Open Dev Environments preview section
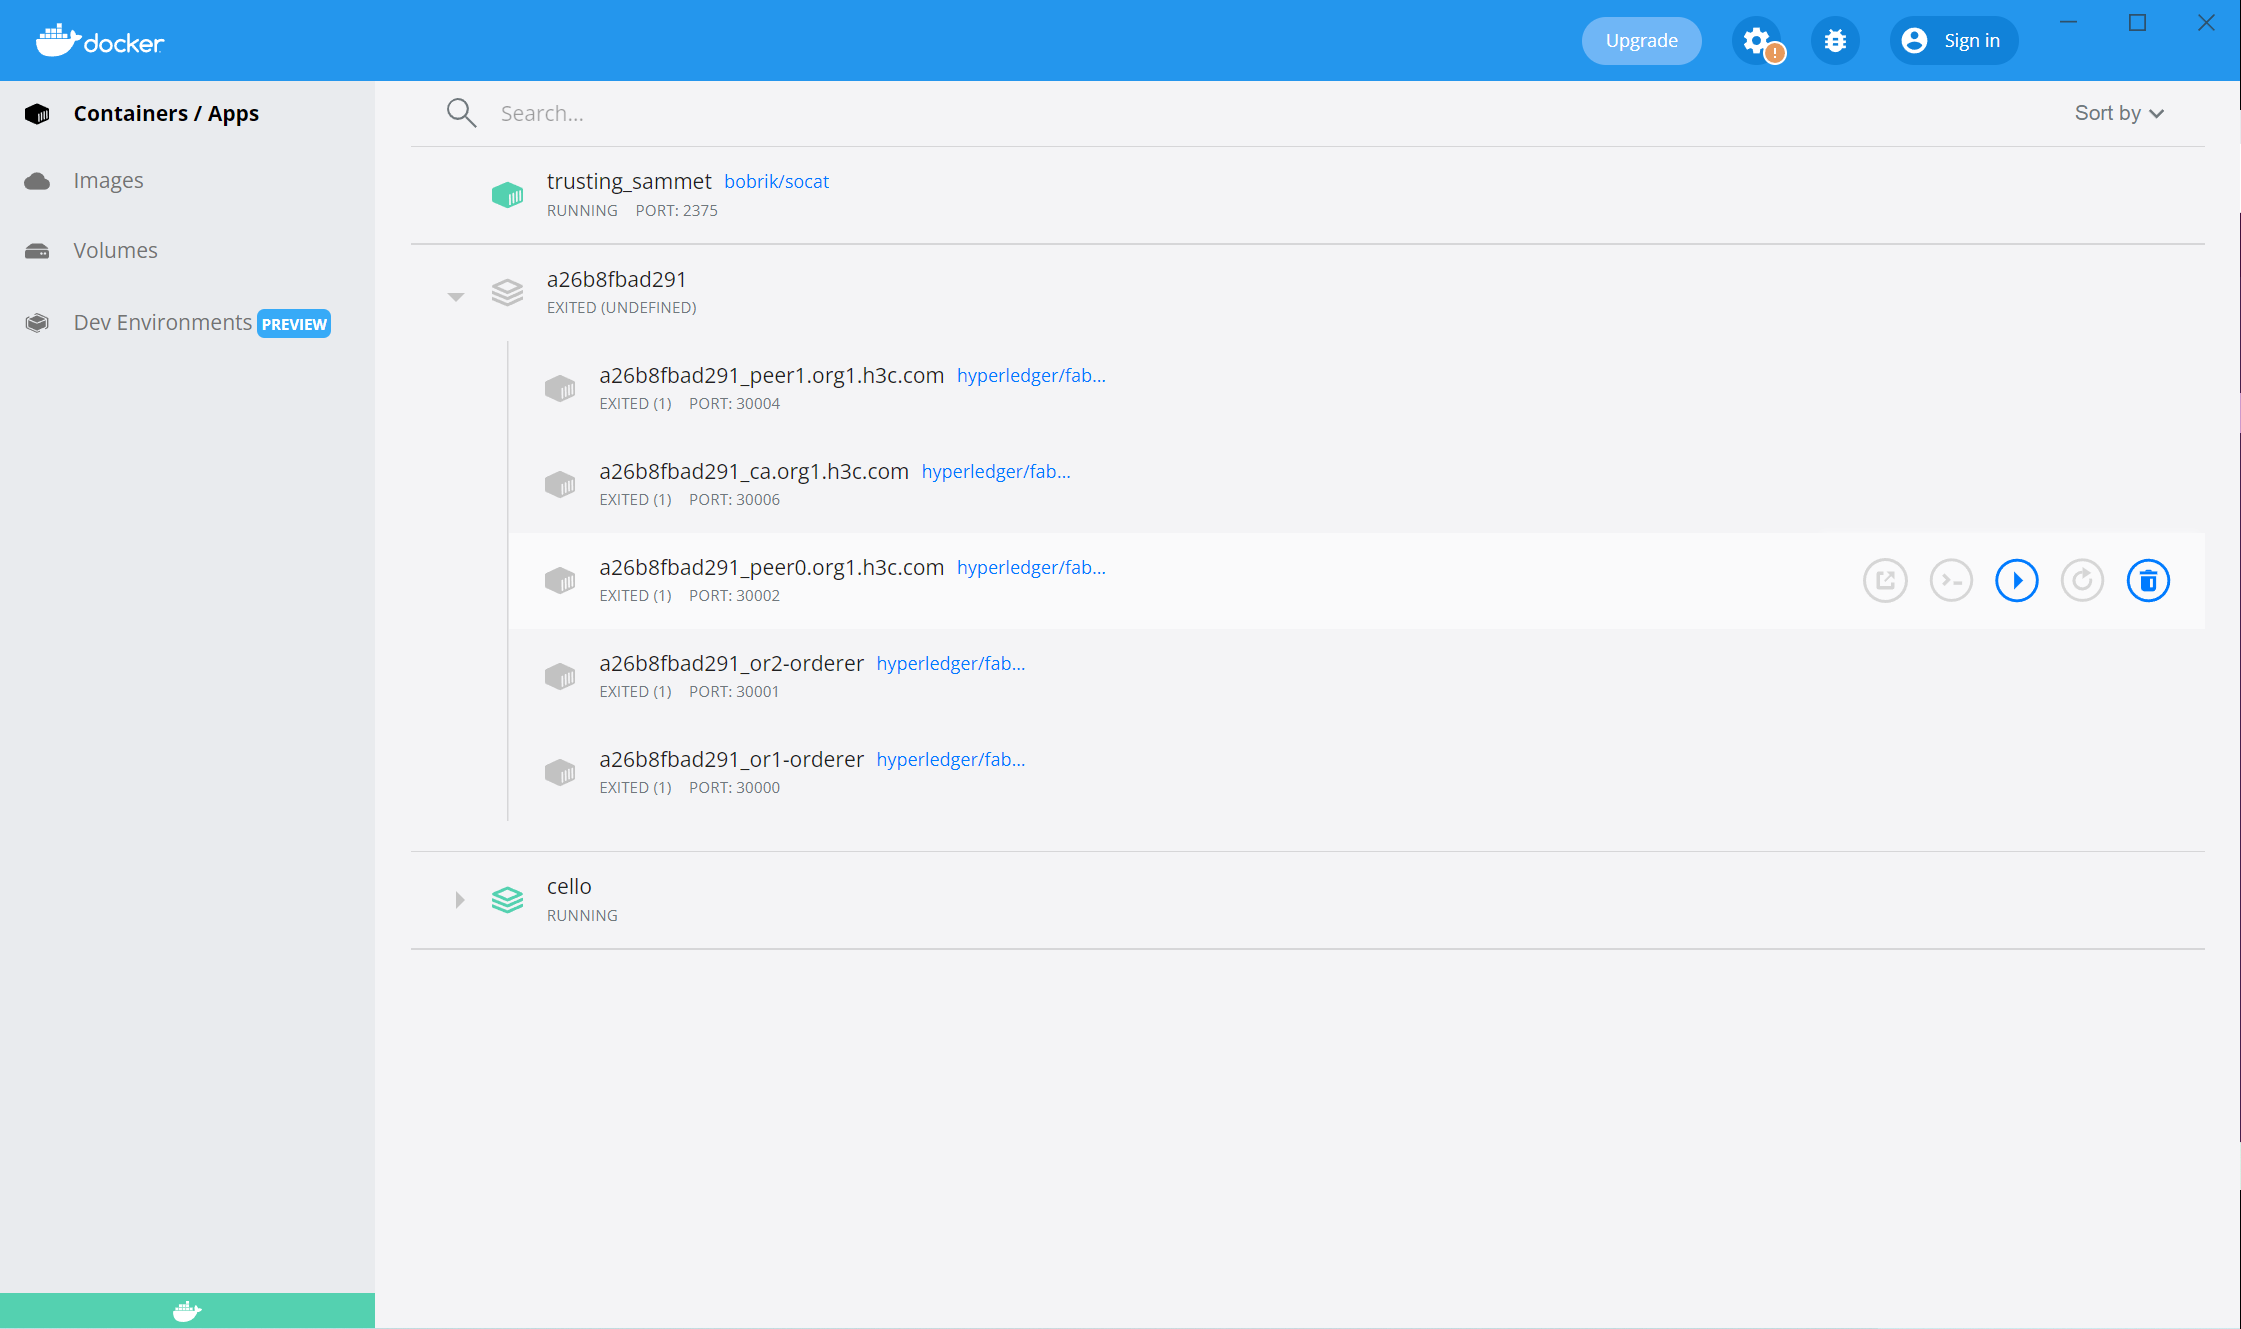 click(x=163, y=323)
